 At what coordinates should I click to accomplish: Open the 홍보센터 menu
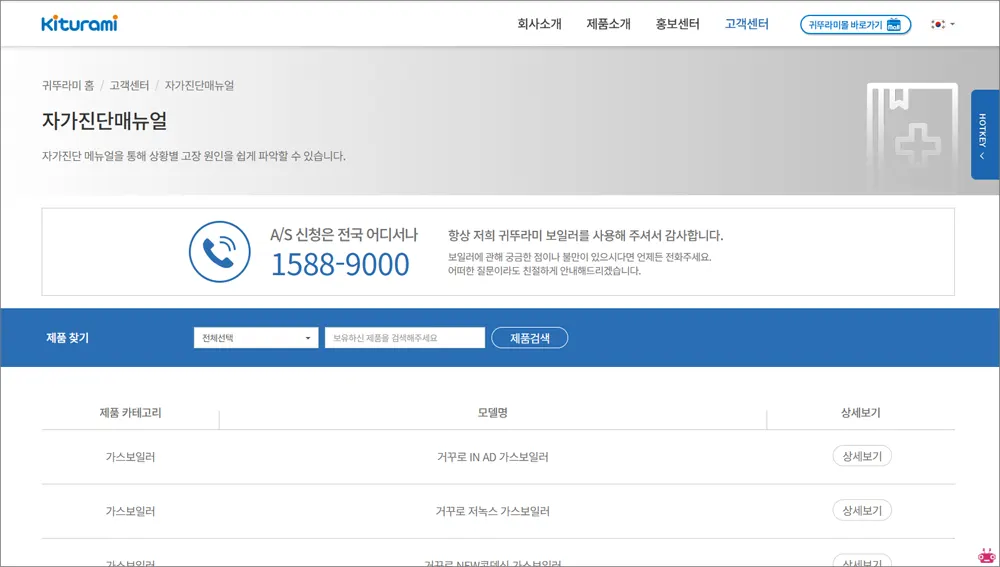click(x=677, y=24)
